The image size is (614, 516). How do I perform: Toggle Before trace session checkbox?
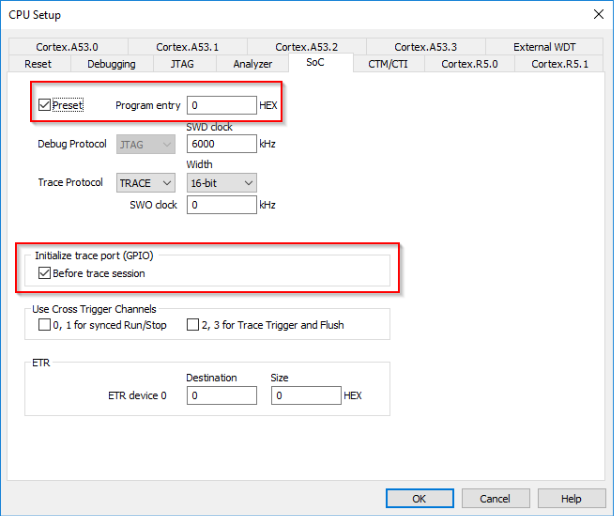44,272
